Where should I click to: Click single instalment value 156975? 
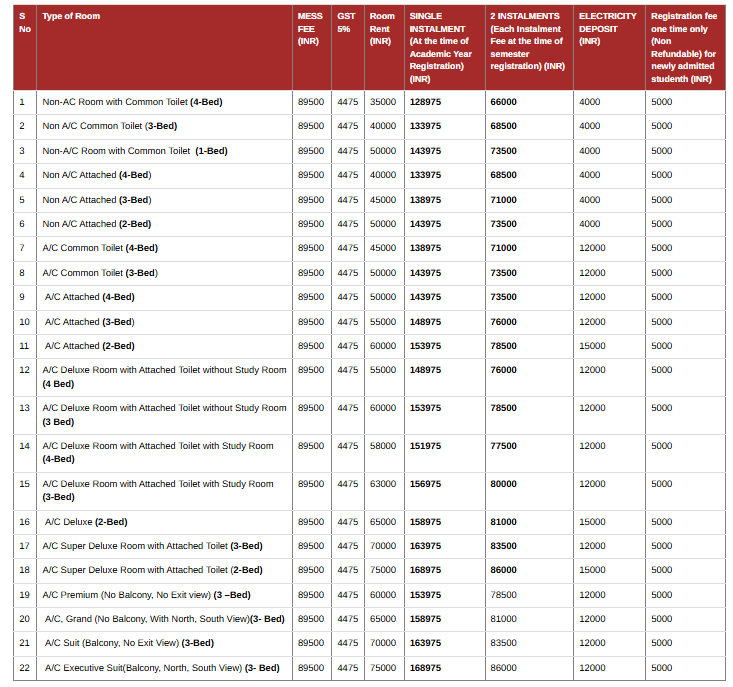coord(425,484)
